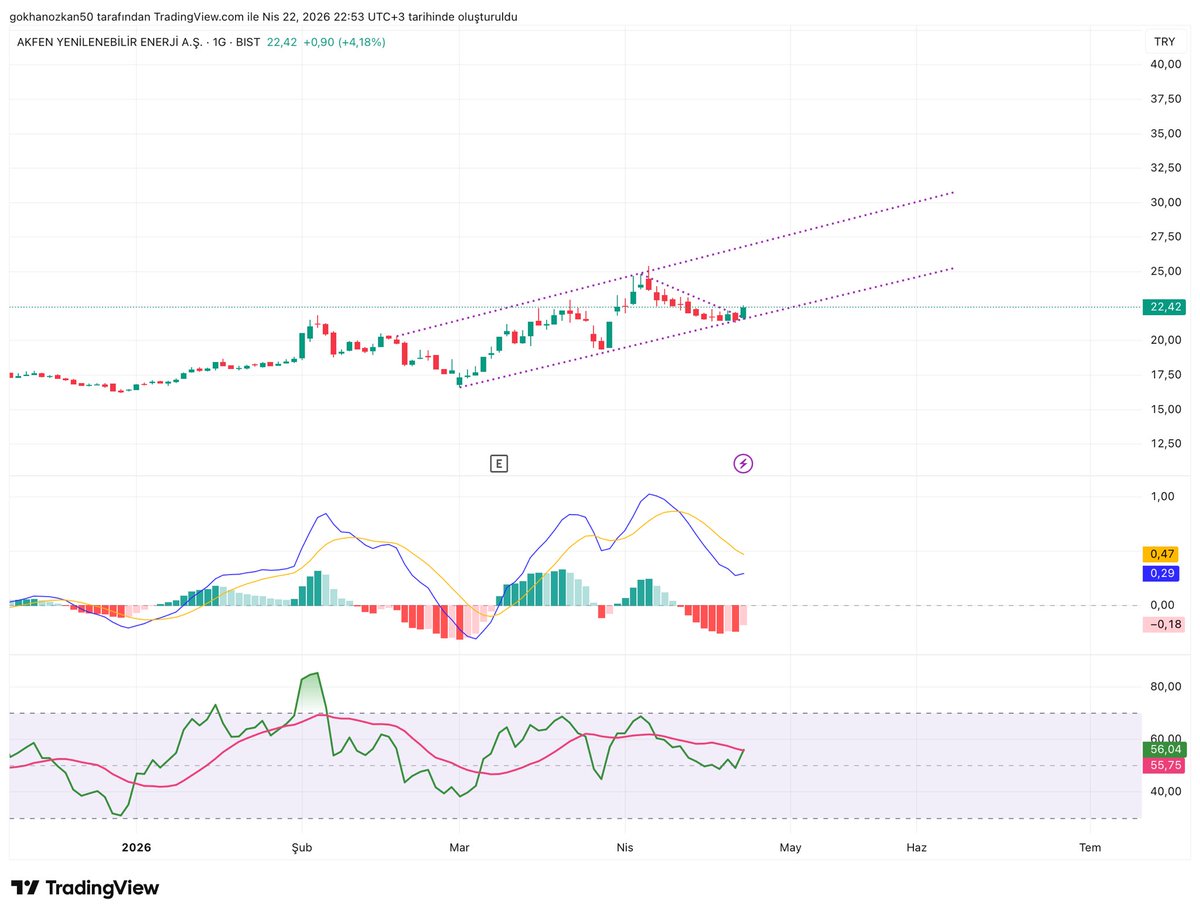Click the last green candlestick
1200x916 pixels.
click(743, 312)
